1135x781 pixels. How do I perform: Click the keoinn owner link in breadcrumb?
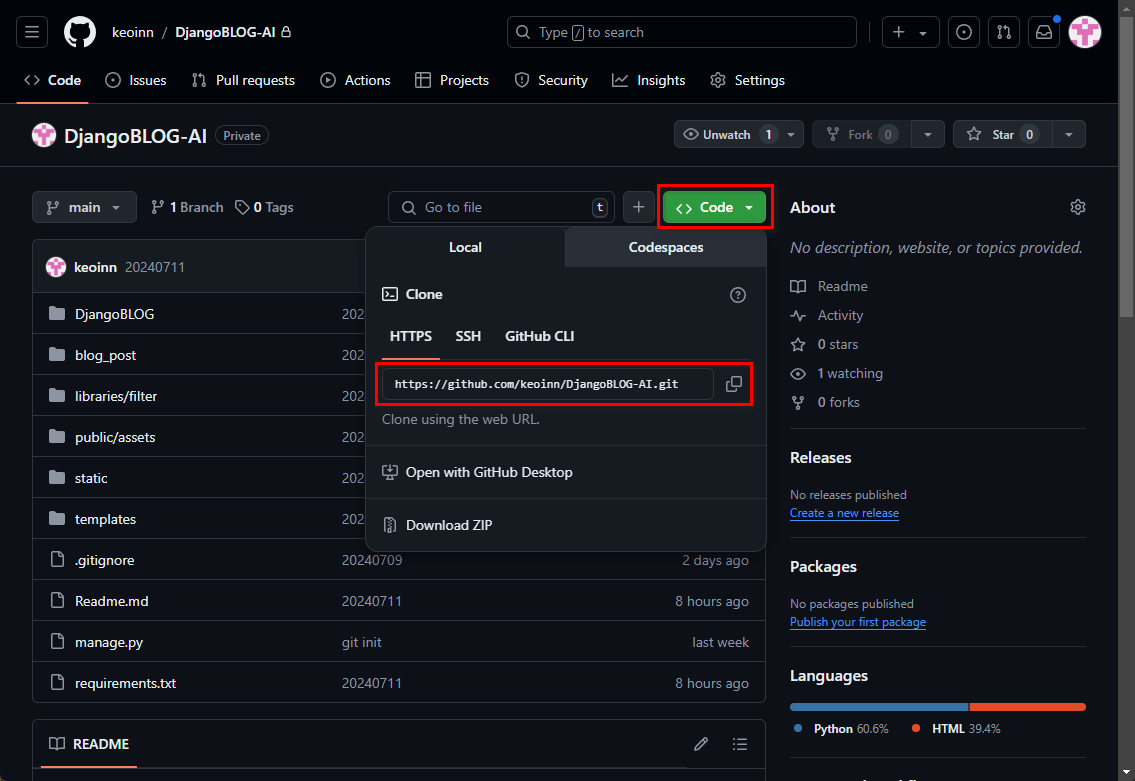pos(132,32)
